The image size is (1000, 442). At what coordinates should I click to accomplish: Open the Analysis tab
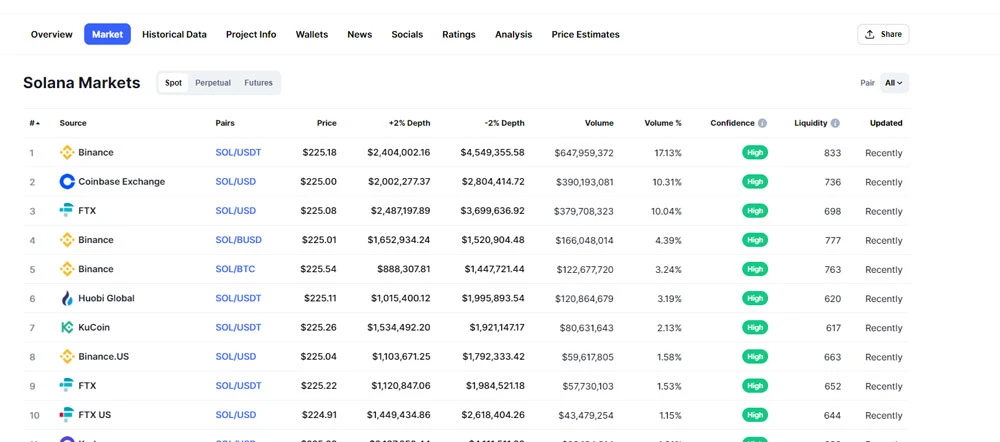coord(513,34)
